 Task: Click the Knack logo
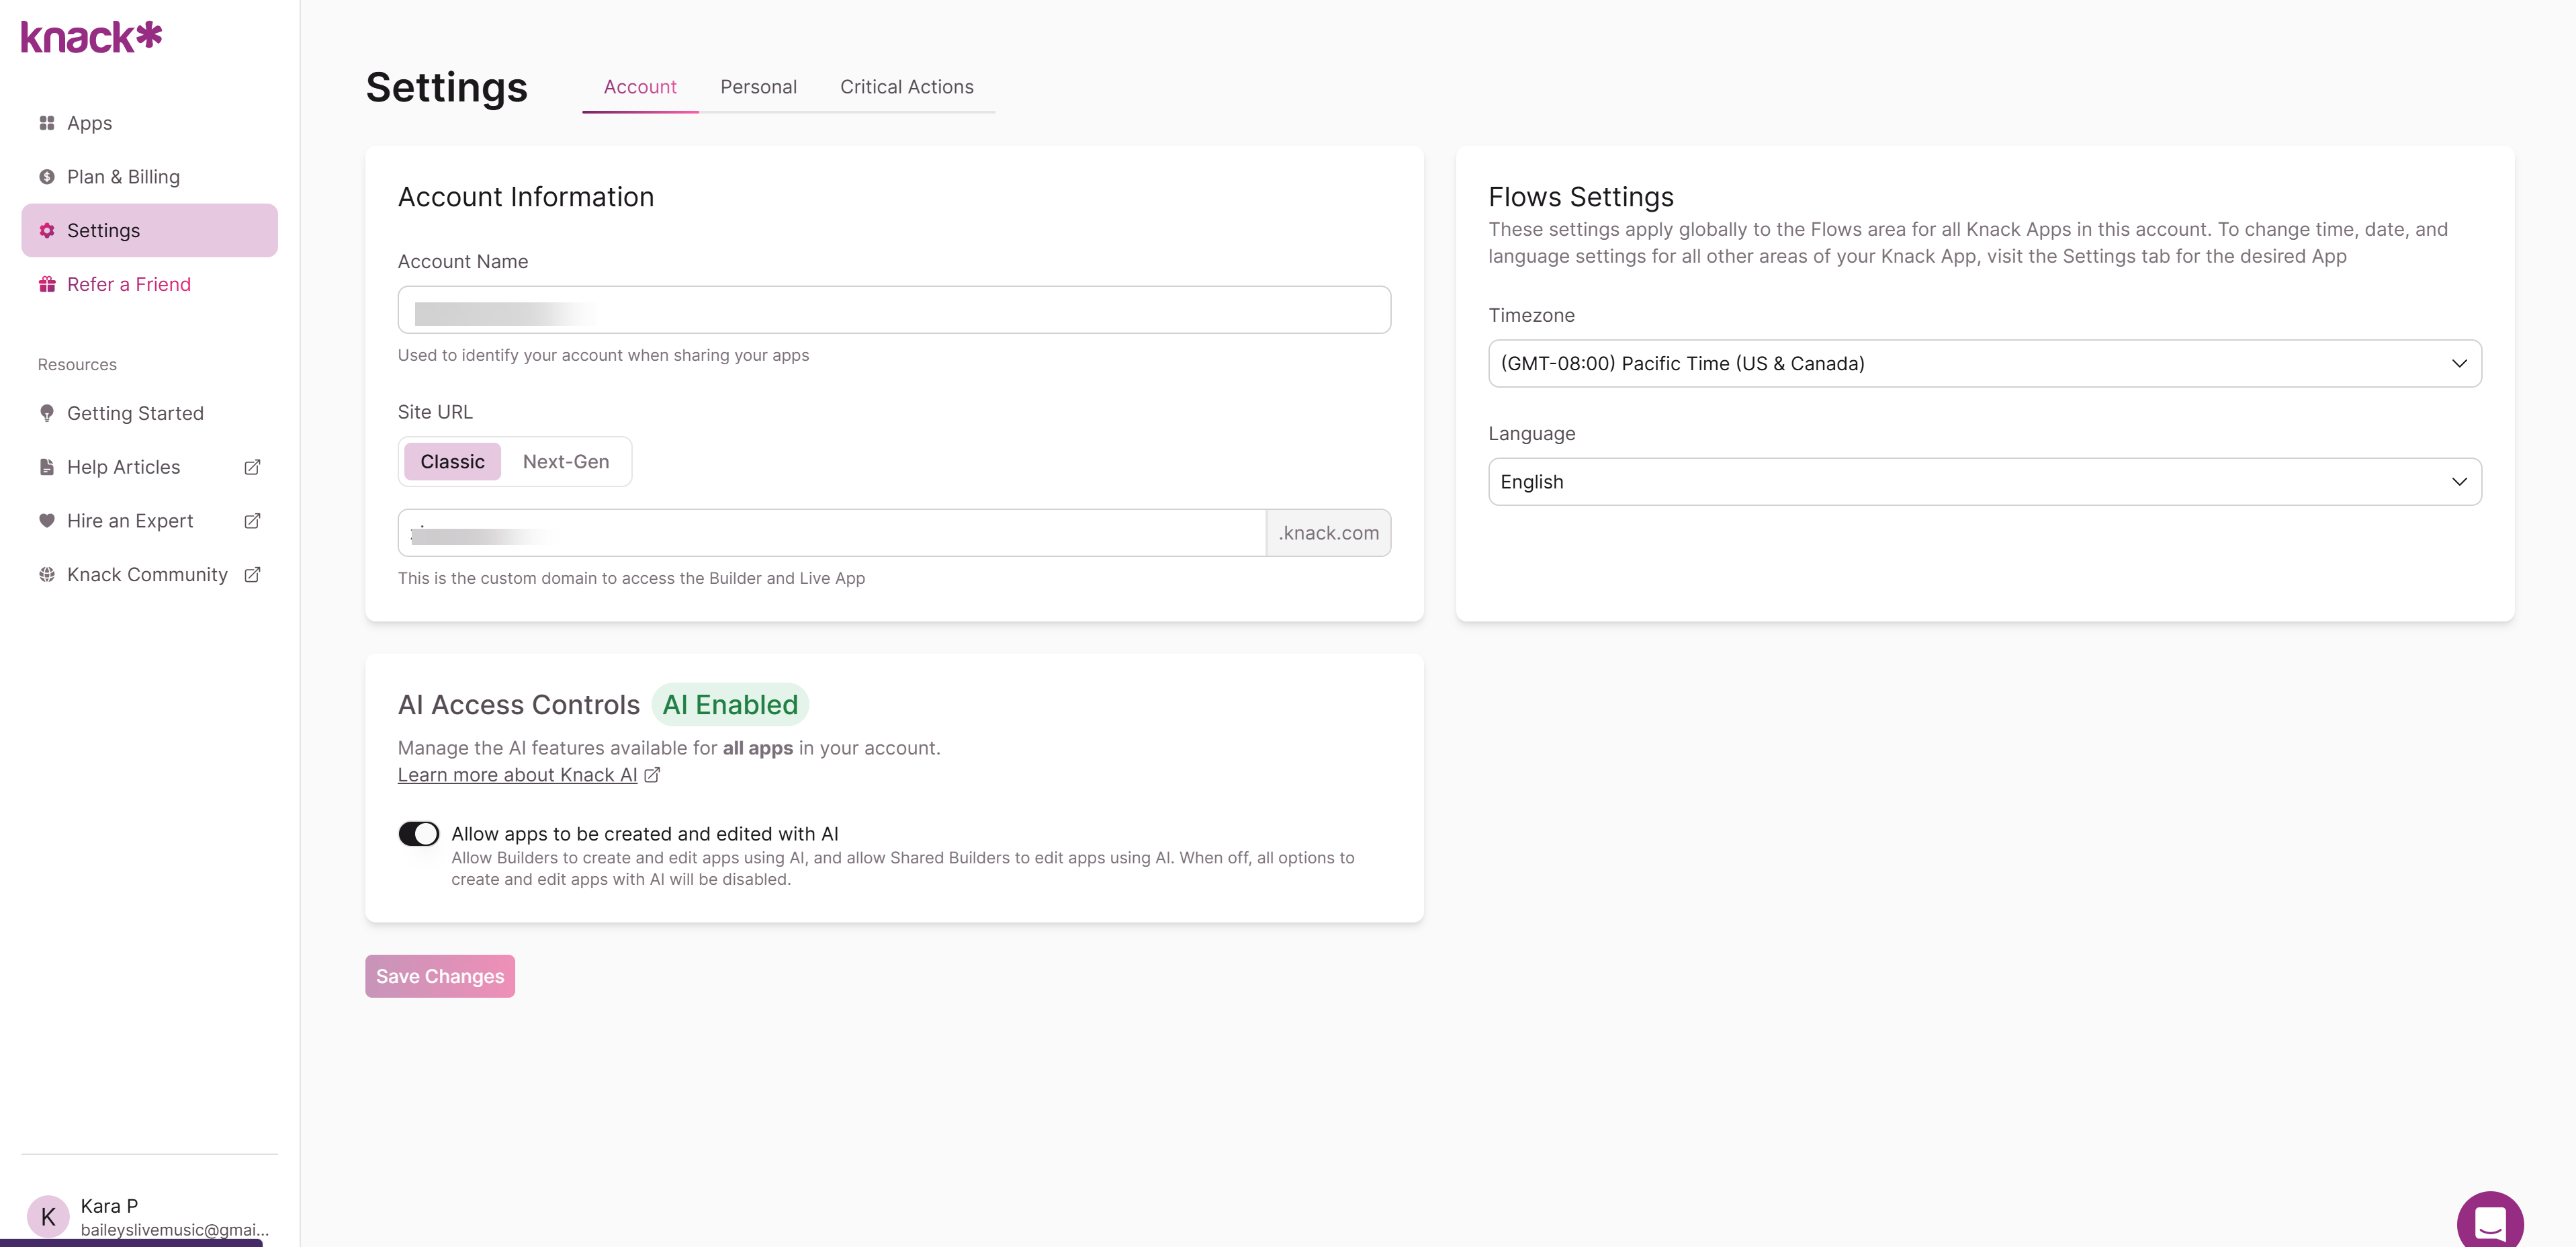91,37
